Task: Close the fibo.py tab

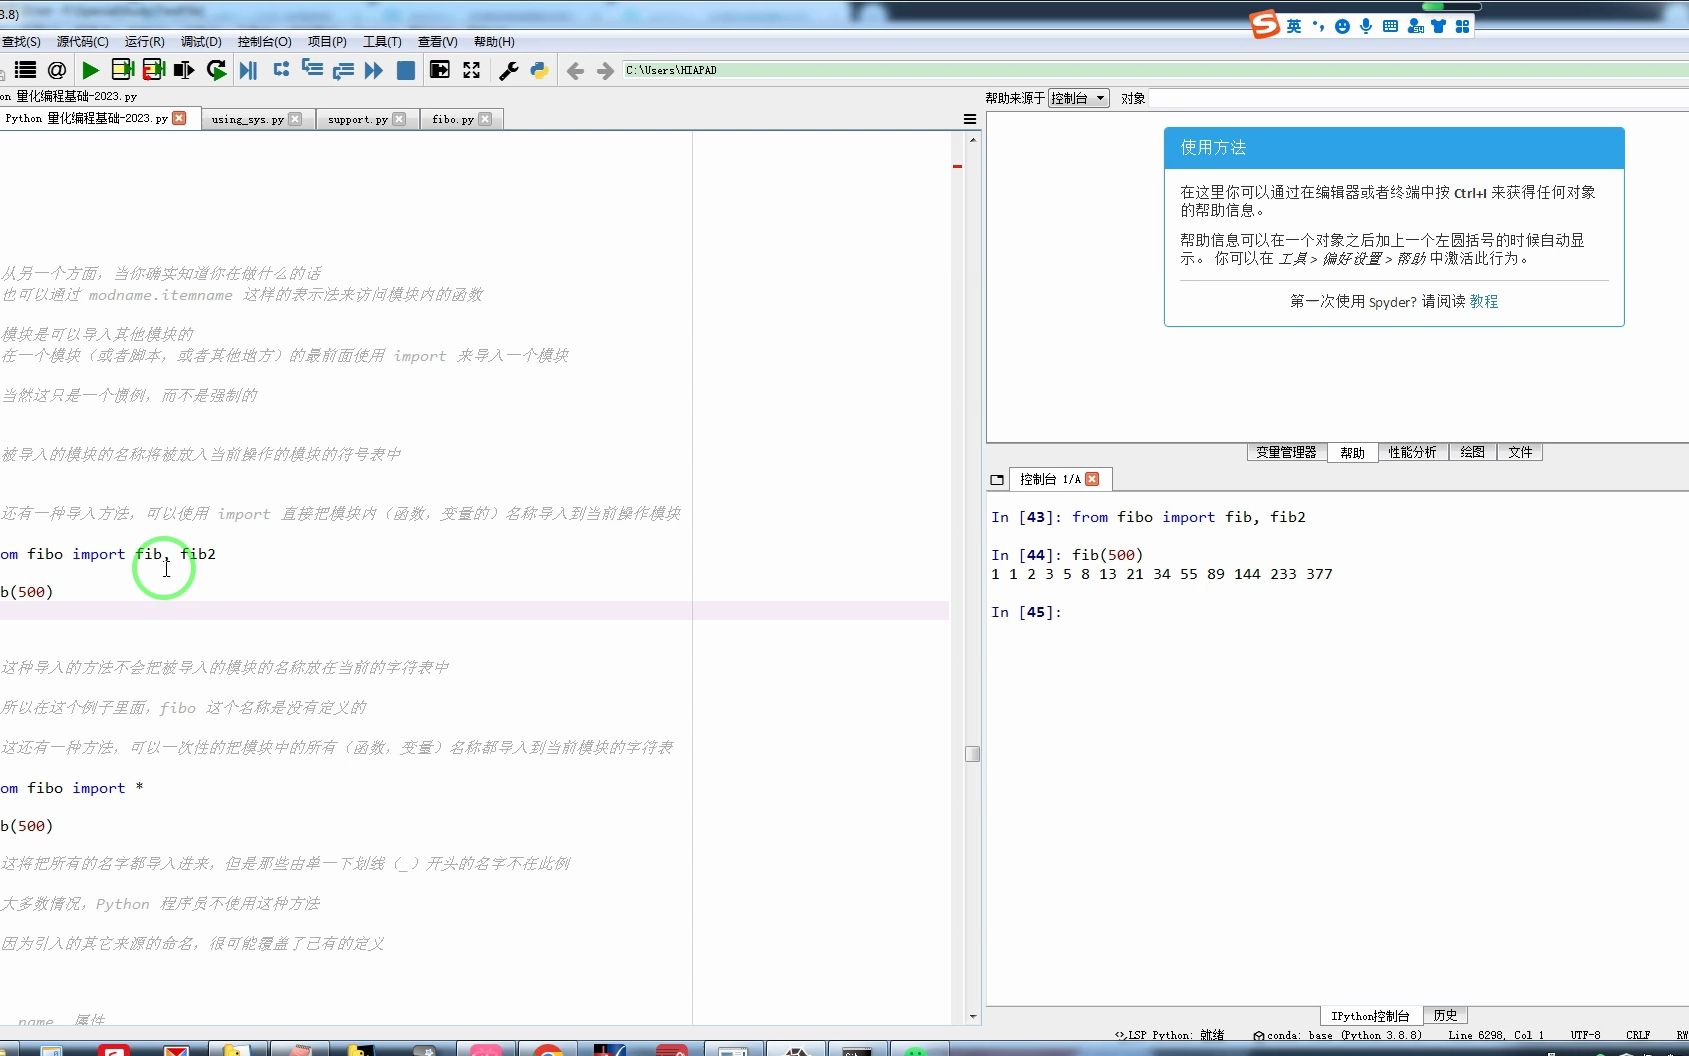Action: click(485, 119)
